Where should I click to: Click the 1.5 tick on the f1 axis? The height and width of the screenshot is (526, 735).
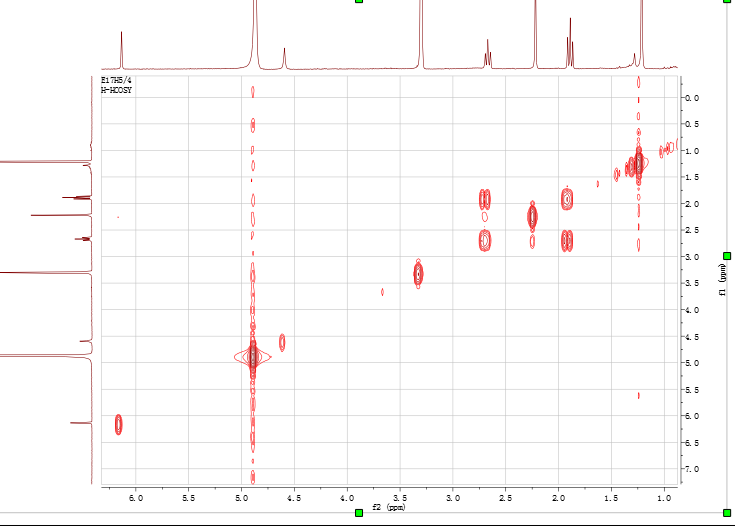tap(692, 177)
